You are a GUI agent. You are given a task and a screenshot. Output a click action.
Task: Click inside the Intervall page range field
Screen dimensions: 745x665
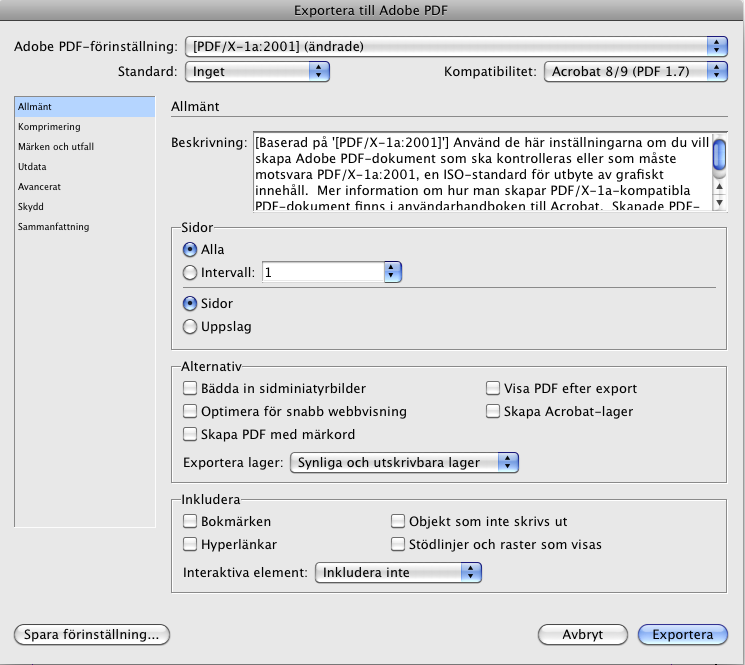coord(323,272)
